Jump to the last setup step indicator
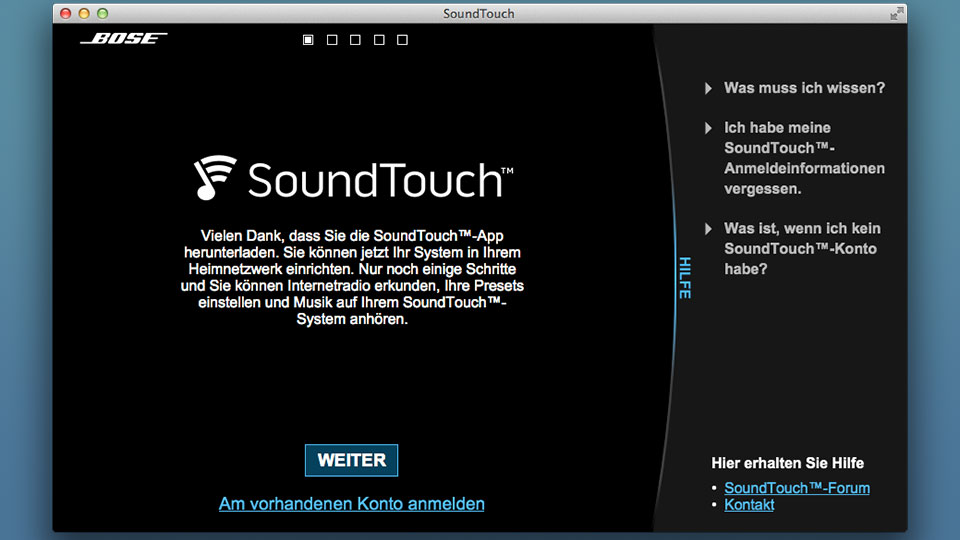 pyautogui.click(x=403, y=40)
